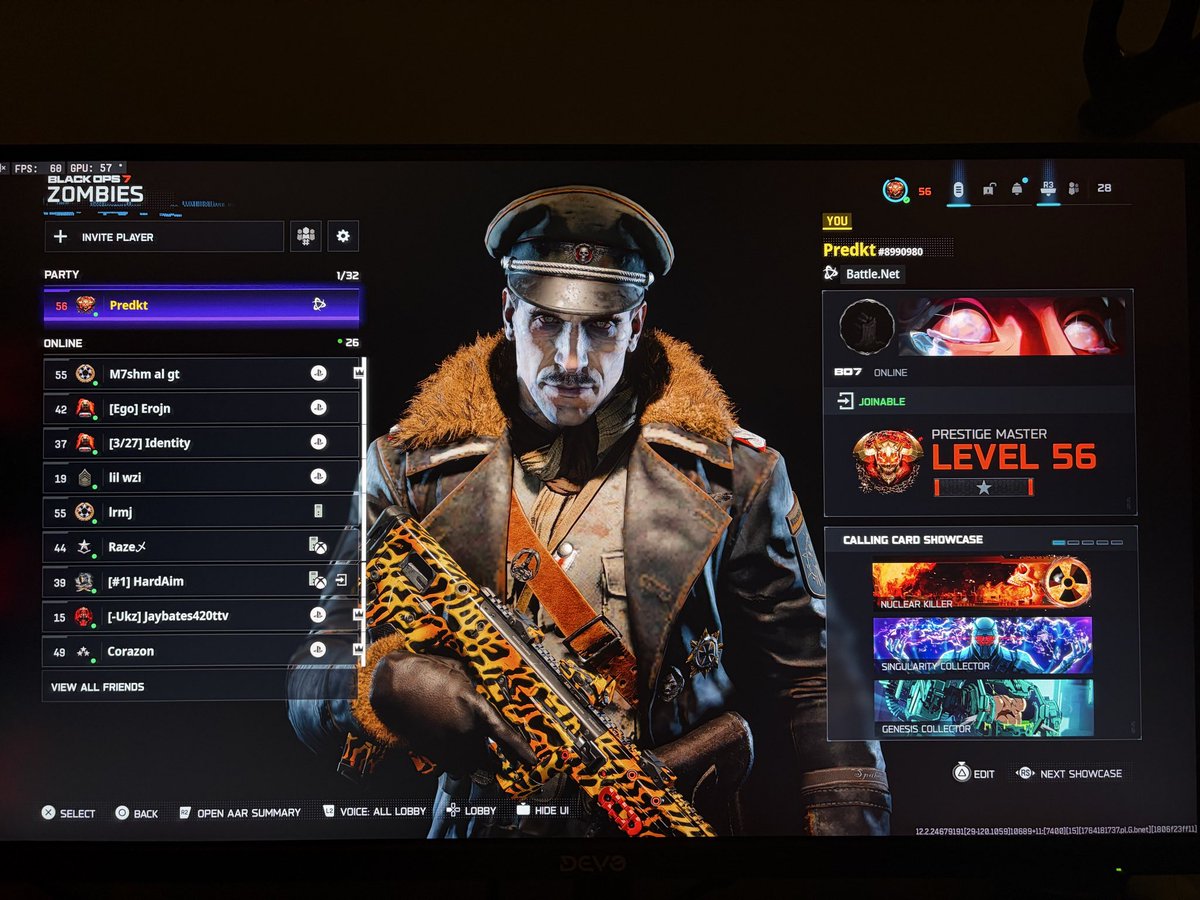Toggle Voice: All Lobby channel
The height and width of the screenshot is (900, 1200).
[x=374, y=811]
